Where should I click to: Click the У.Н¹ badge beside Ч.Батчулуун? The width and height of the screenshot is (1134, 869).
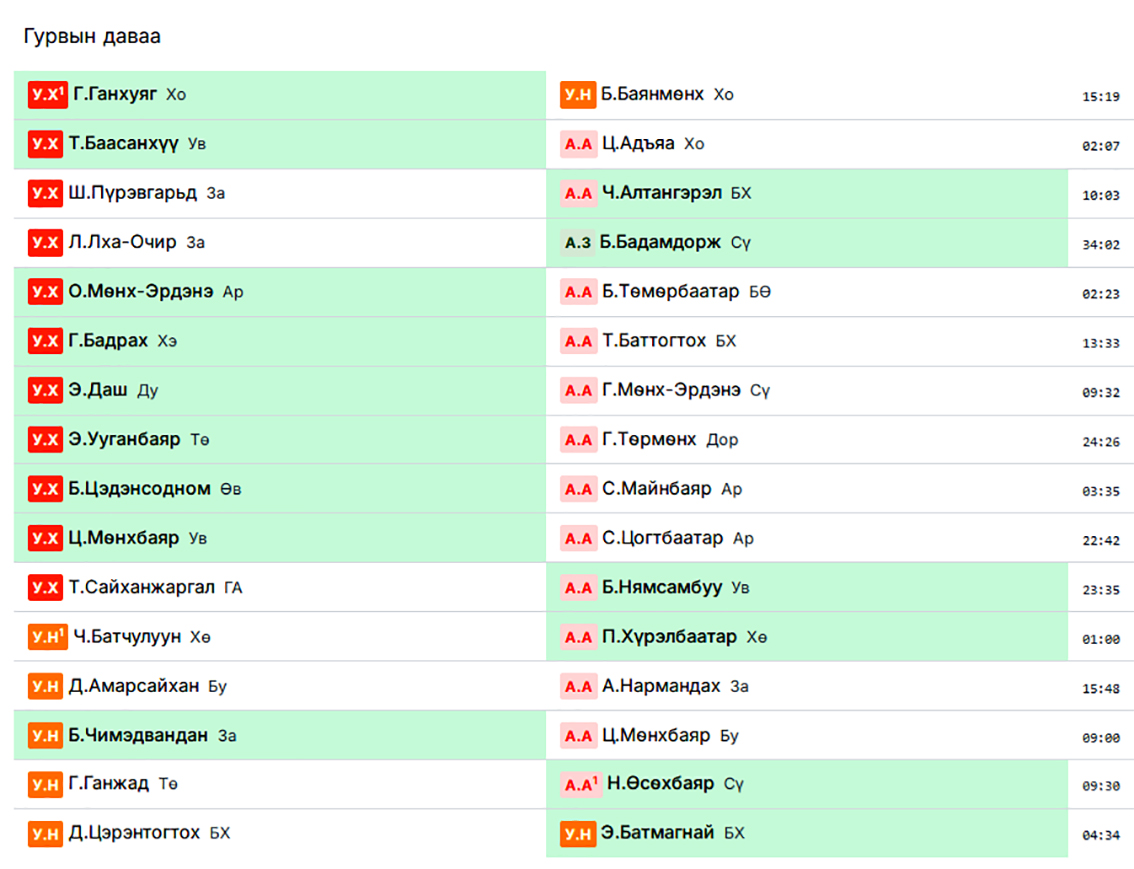coord(47,637)
